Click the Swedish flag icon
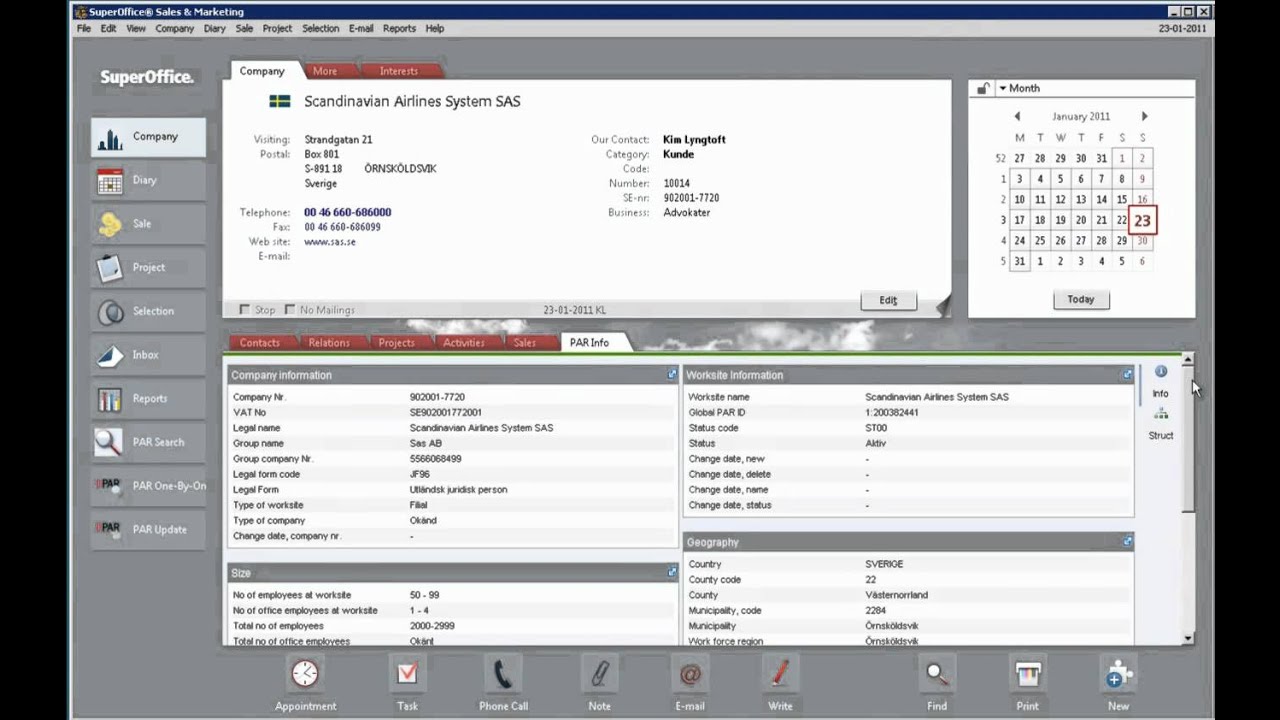The height and width of the screenshot is (720, 1280). point(280,101)
